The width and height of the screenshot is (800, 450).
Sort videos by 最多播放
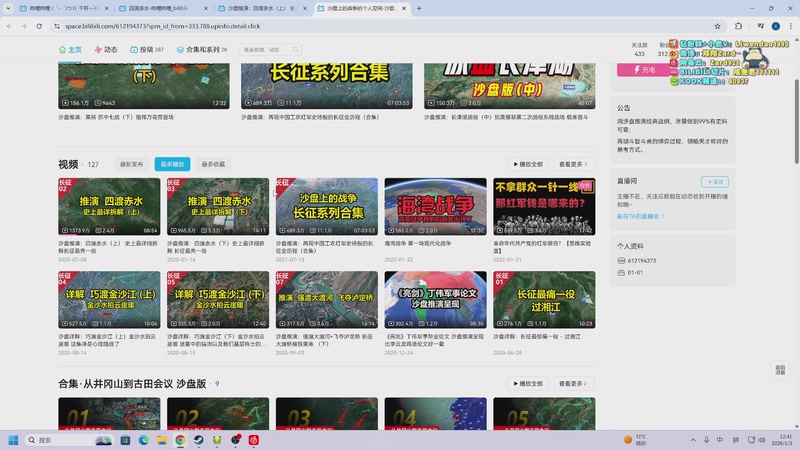tap(172, 164)
